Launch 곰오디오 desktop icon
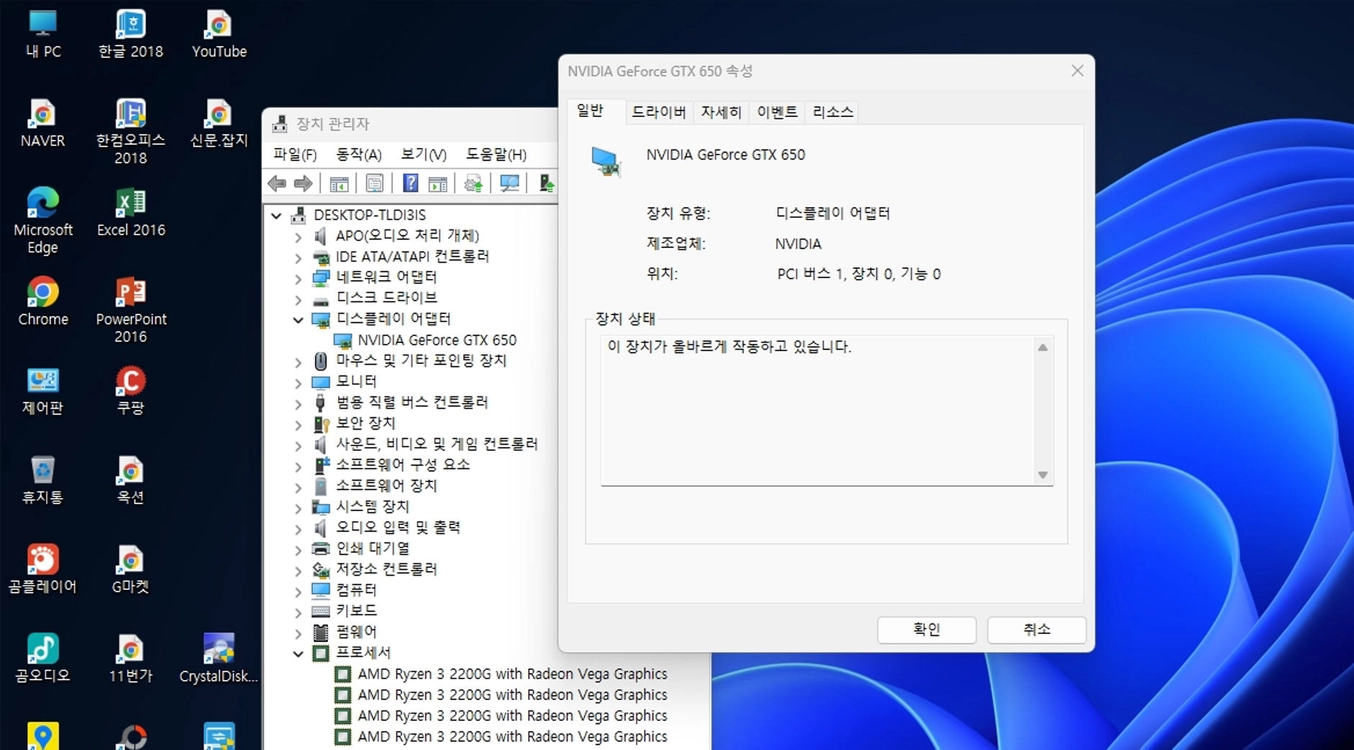Screen dimensions: 1354x750 click(42, 658)
